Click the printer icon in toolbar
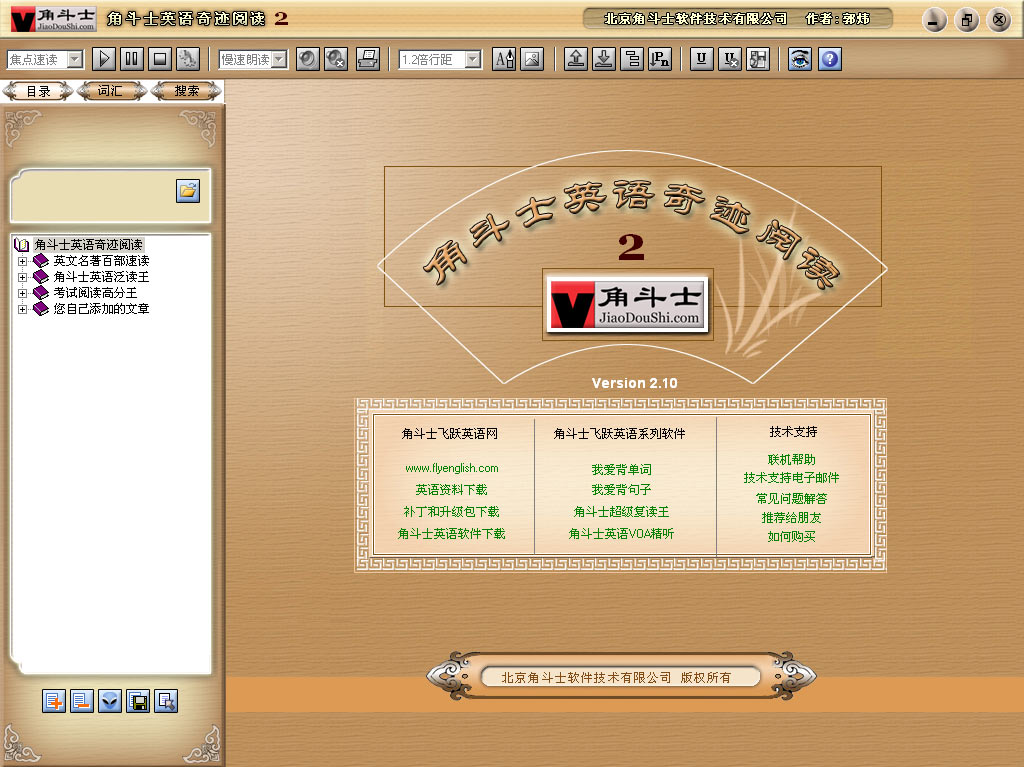 coord(368,59)
